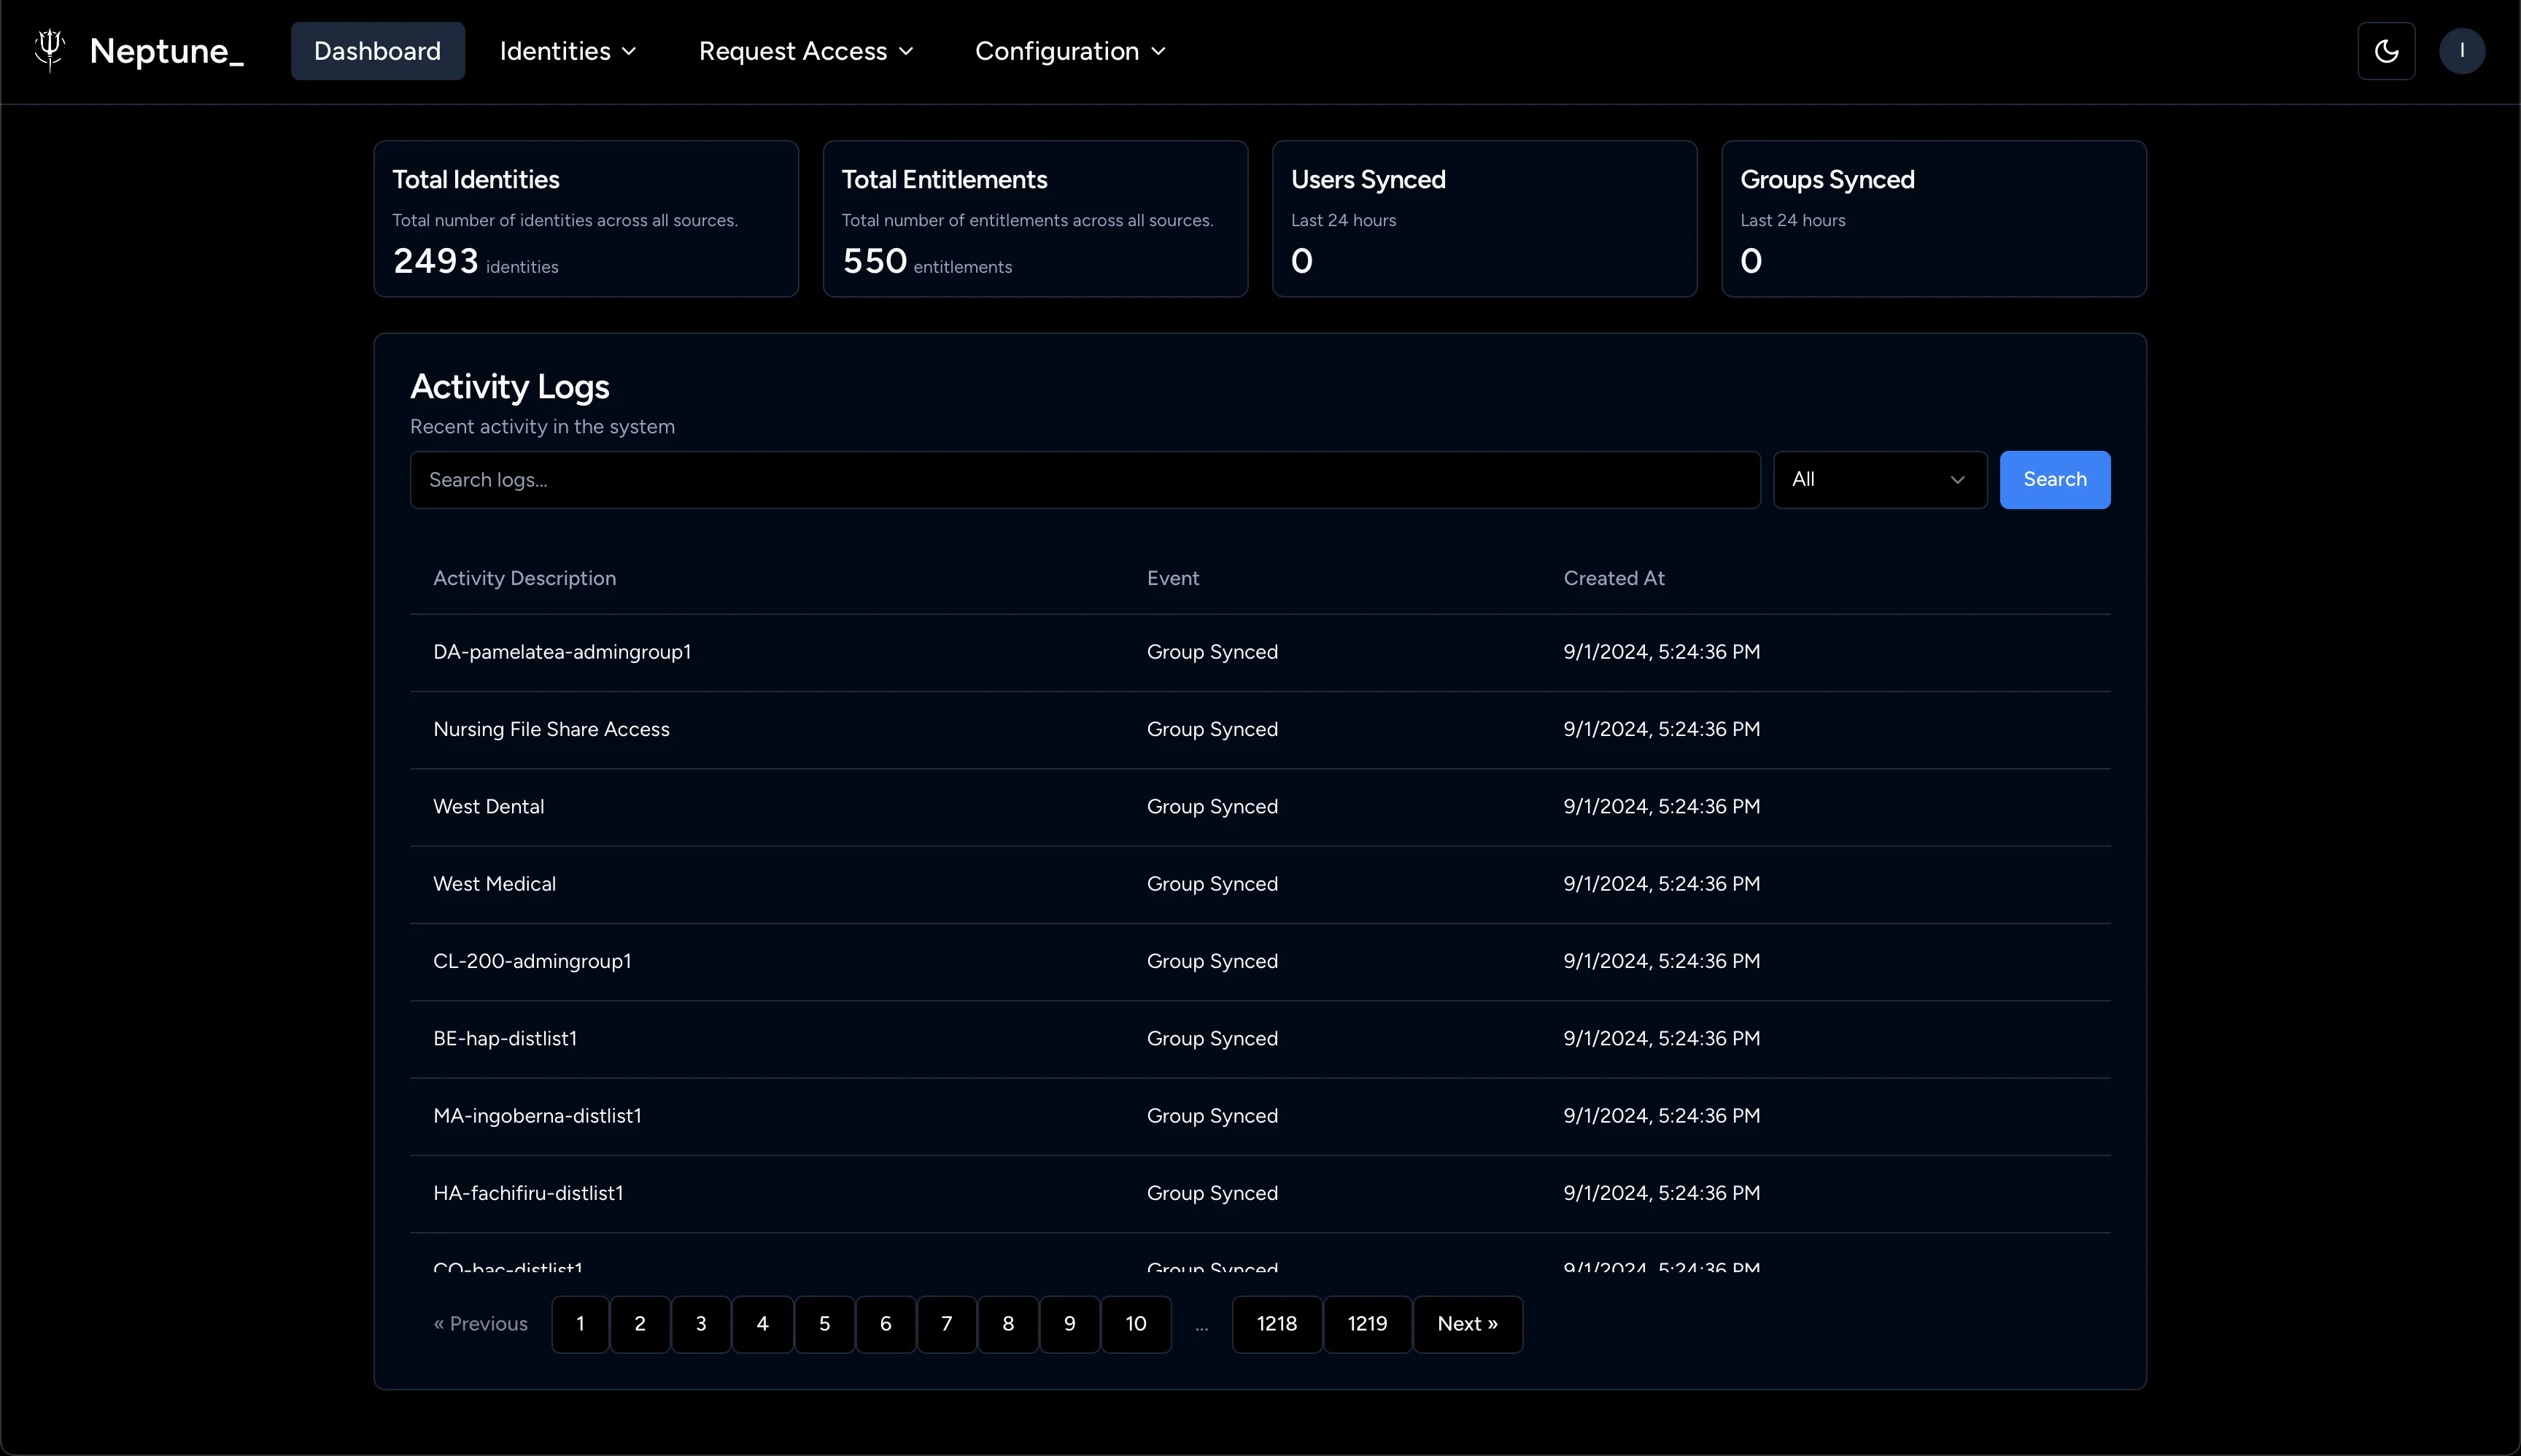Click the Neptune trident logo icon
Viewport: 2521px width, 1456px height.
pyautogui.click(x=49, y=50)
